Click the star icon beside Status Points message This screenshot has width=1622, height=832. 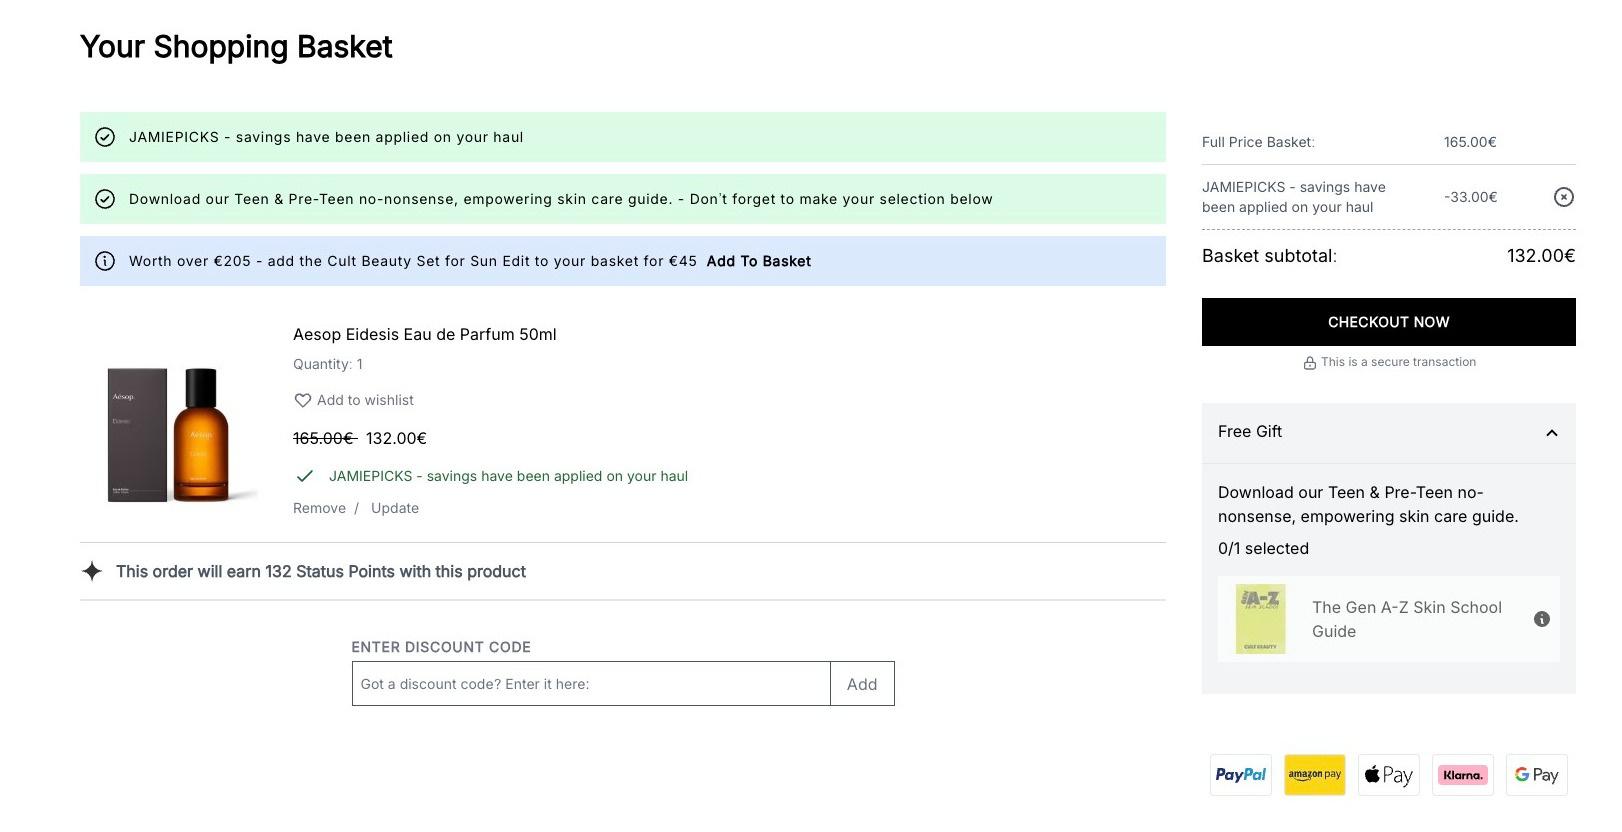tap(92, 571)
